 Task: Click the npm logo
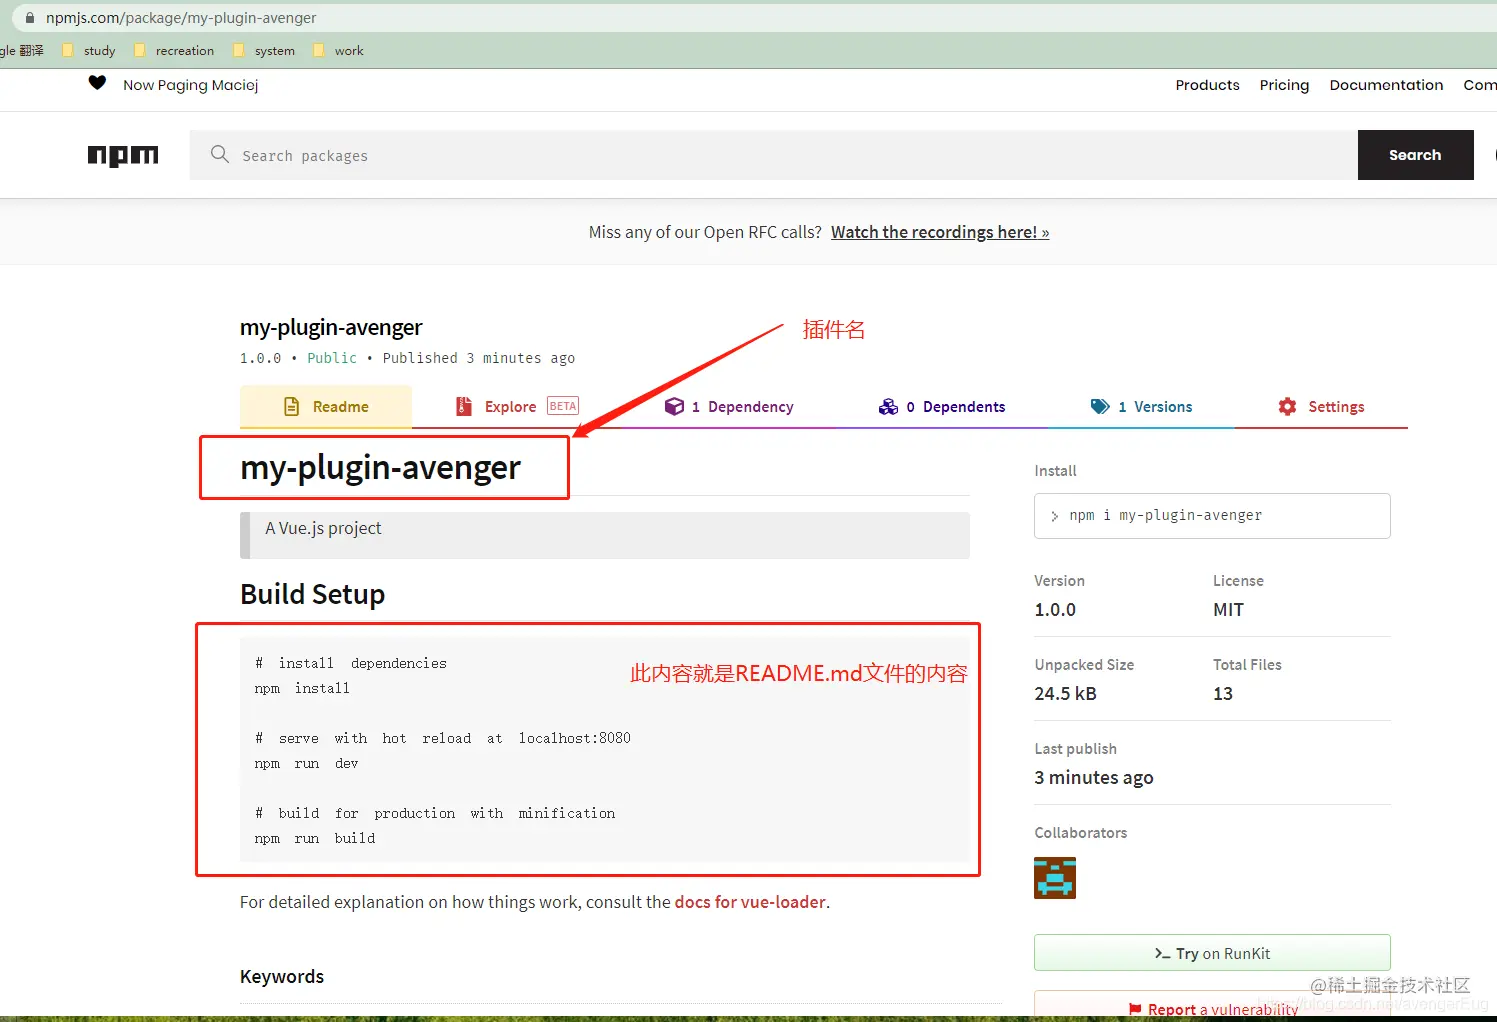click(x=123, y=156)
